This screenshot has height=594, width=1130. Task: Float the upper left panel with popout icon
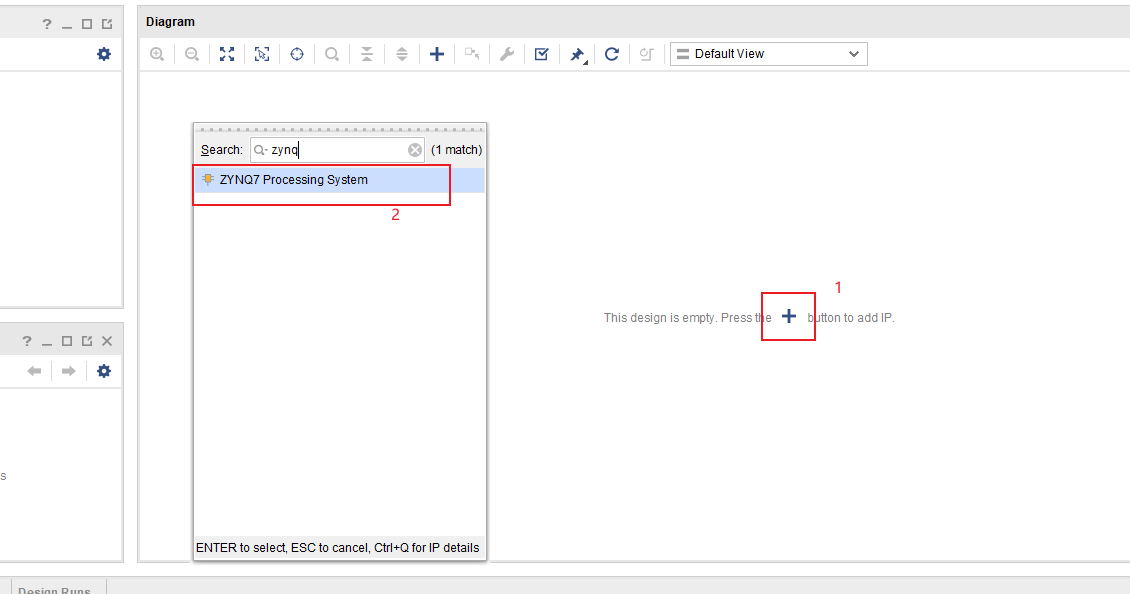click(107, 25)
